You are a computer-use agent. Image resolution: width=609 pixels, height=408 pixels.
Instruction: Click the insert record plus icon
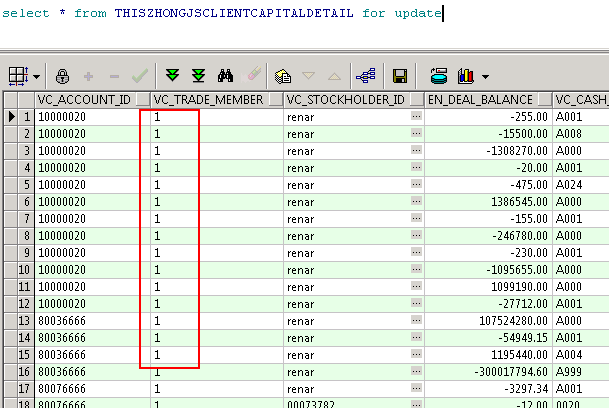89,76
